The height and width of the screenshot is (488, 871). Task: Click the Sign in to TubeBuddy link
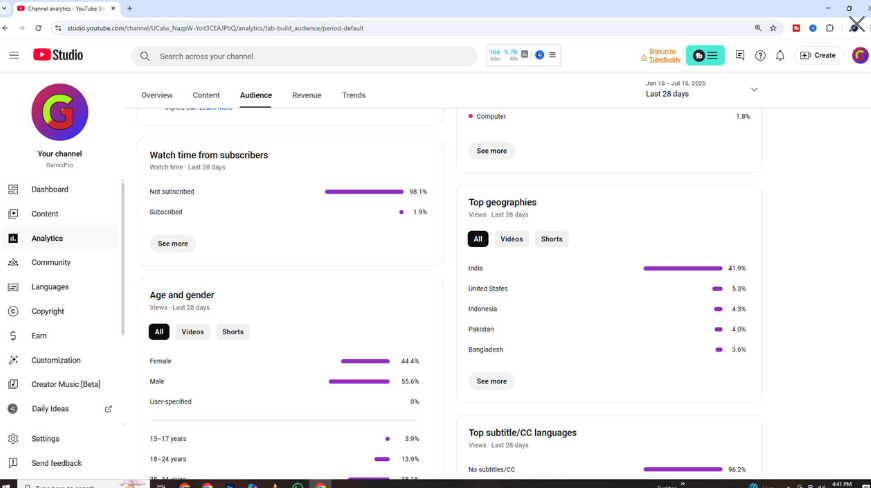[x=662, y=55]
